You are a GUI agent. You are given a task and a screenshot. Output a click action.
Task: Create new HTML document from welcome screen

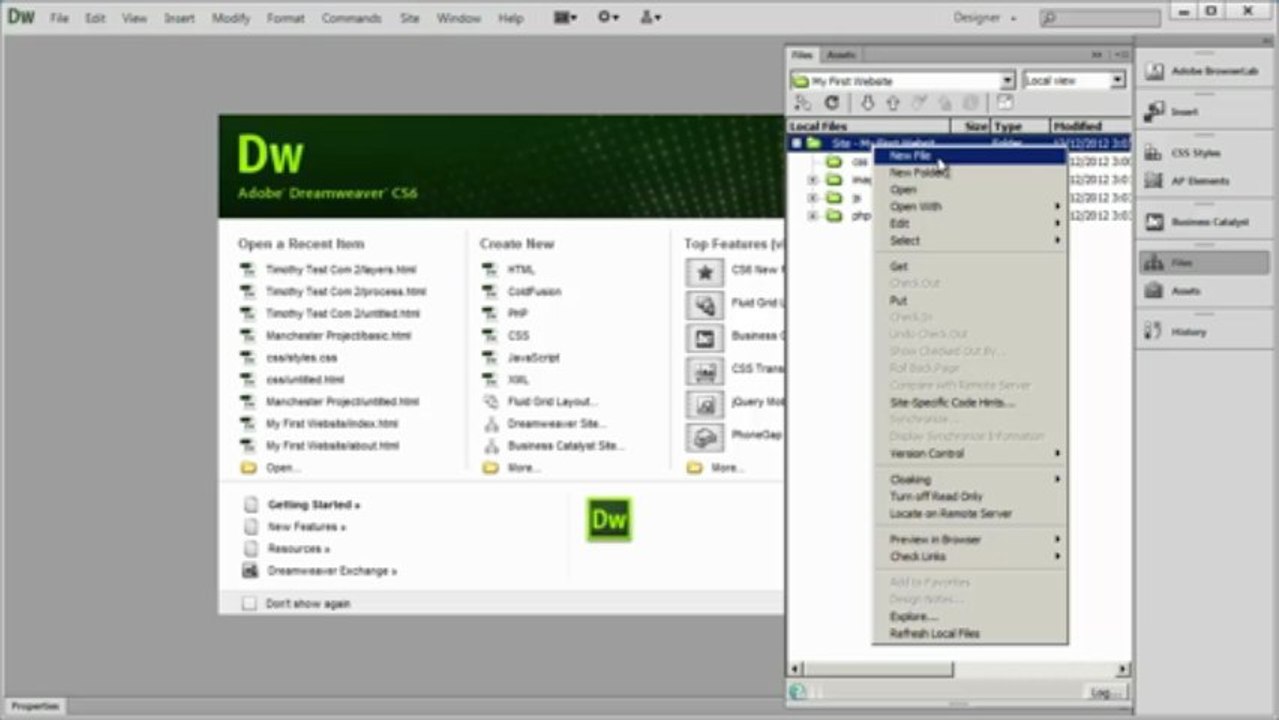520,270
